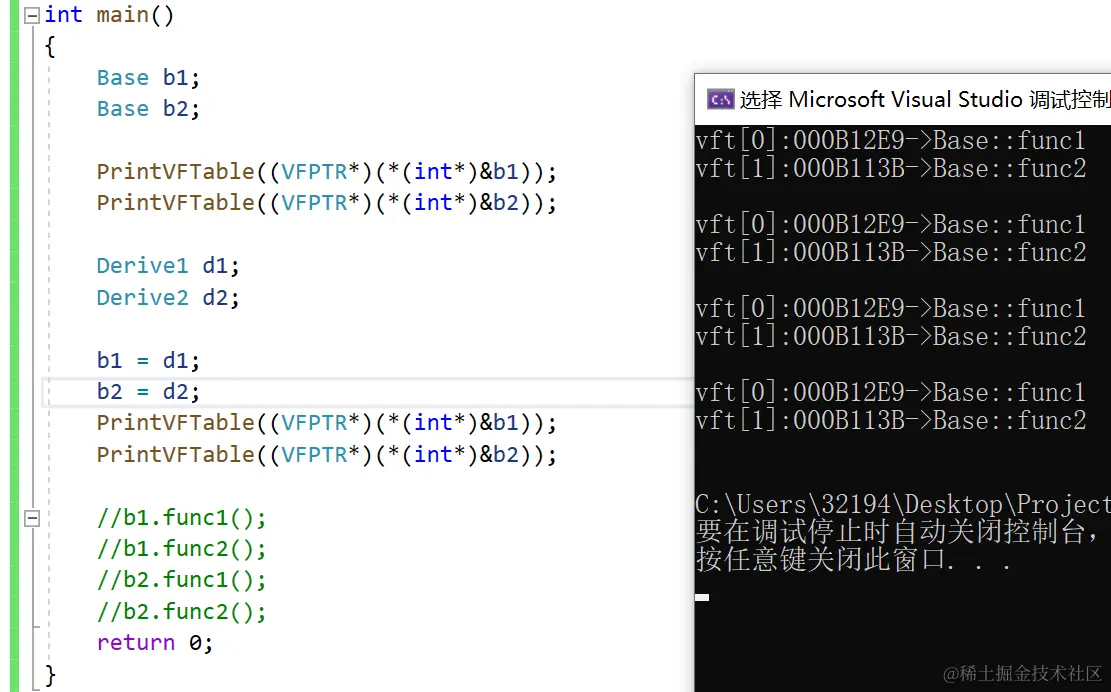Click the debug console title bar text
This screenshot has width=1111, height=692.
925,100
